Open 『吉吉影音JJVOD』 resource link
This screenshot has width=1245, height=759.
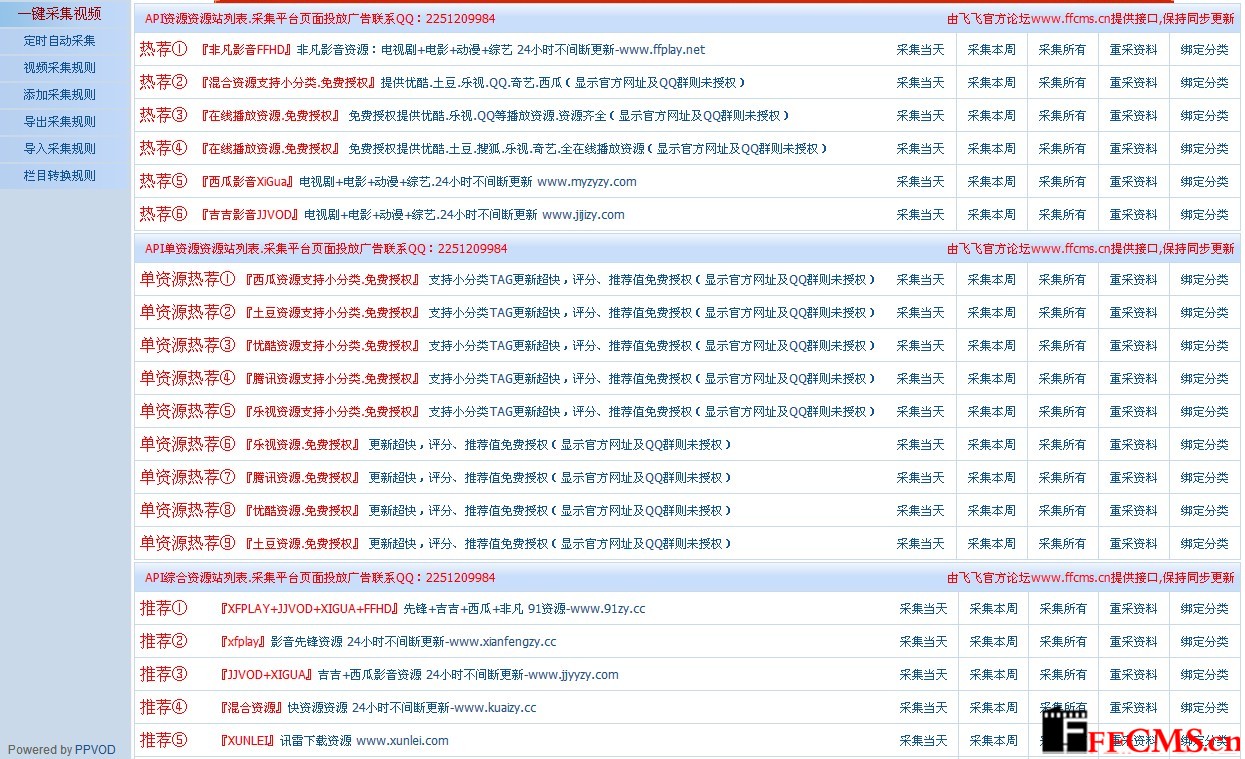(x=249, y=215)
